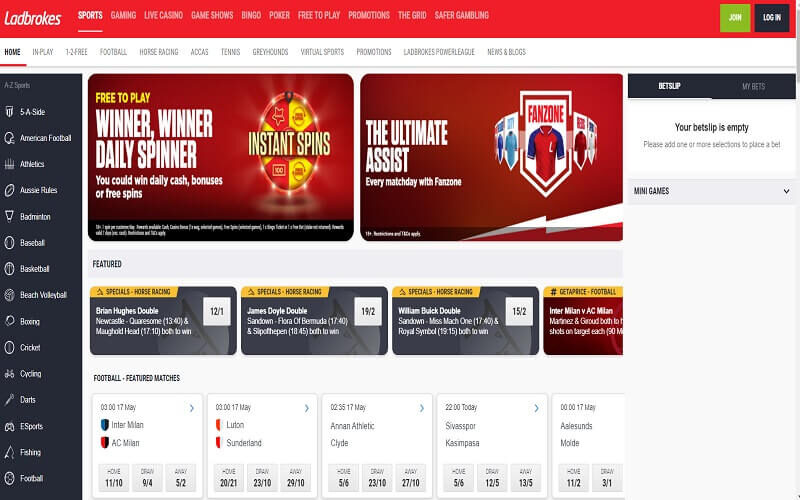Switch to the In-Play tab
Screen dimensions: 800x500
point(43,52)
